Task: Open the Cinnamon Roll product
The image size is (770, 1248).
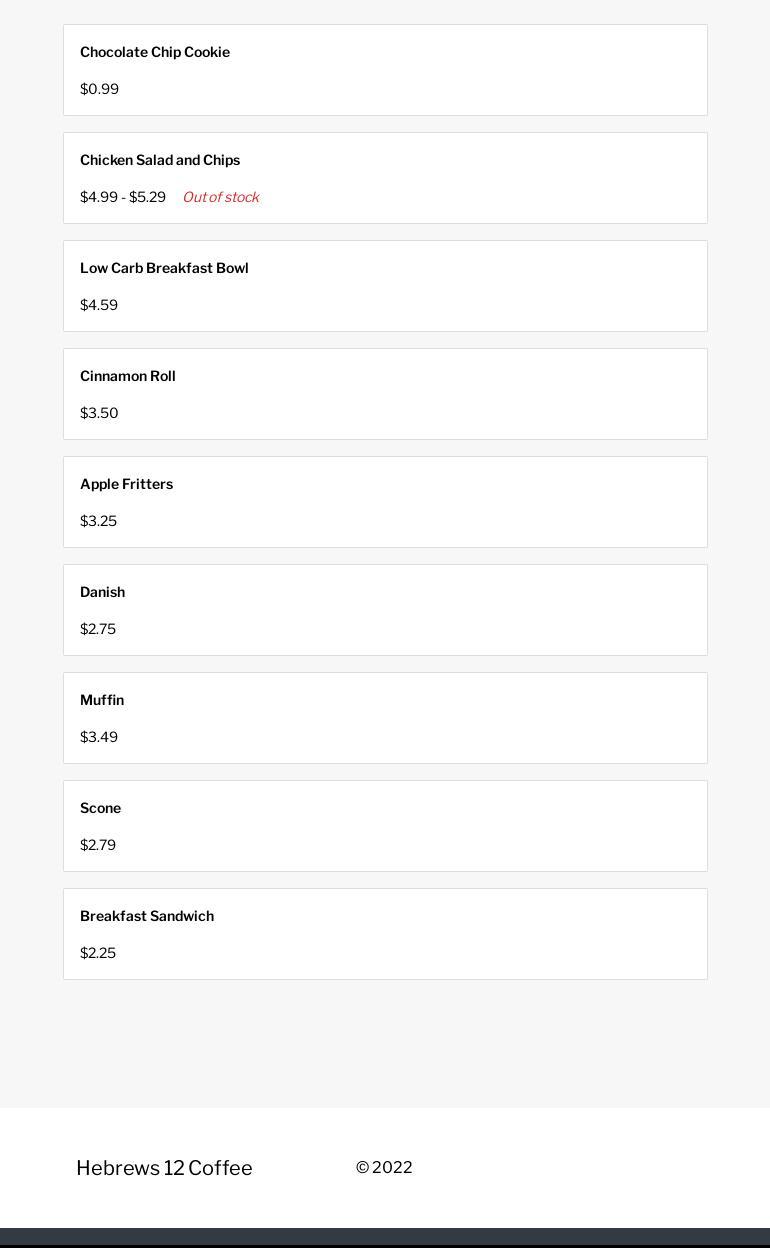Action: tap(128, 376)
